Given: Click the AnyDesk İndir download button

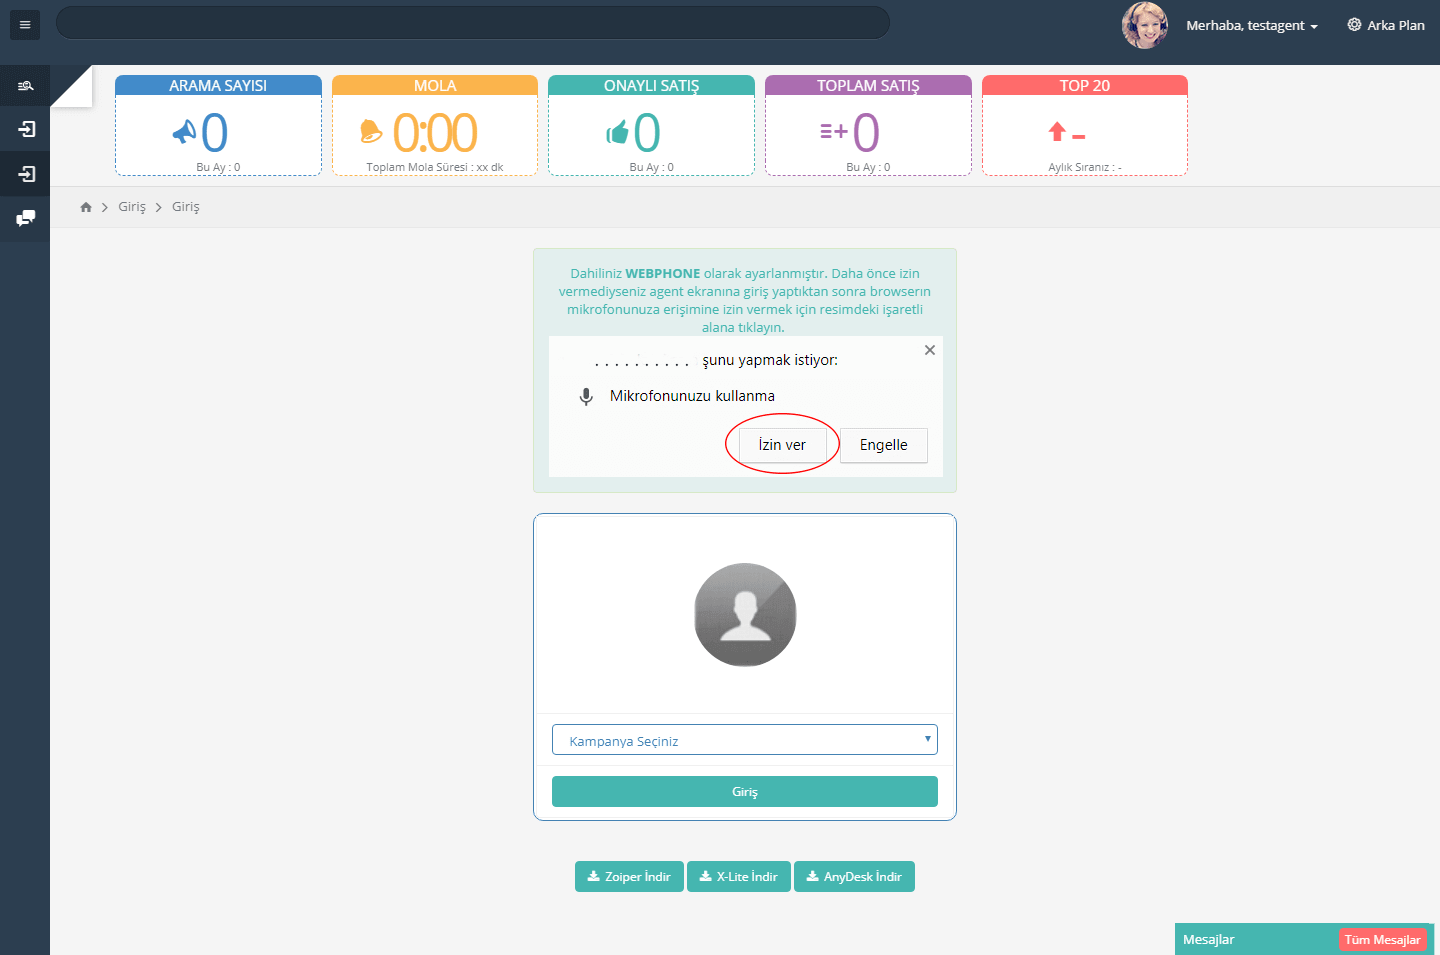Looking at the screenshot, I should [x=854, y=876].
